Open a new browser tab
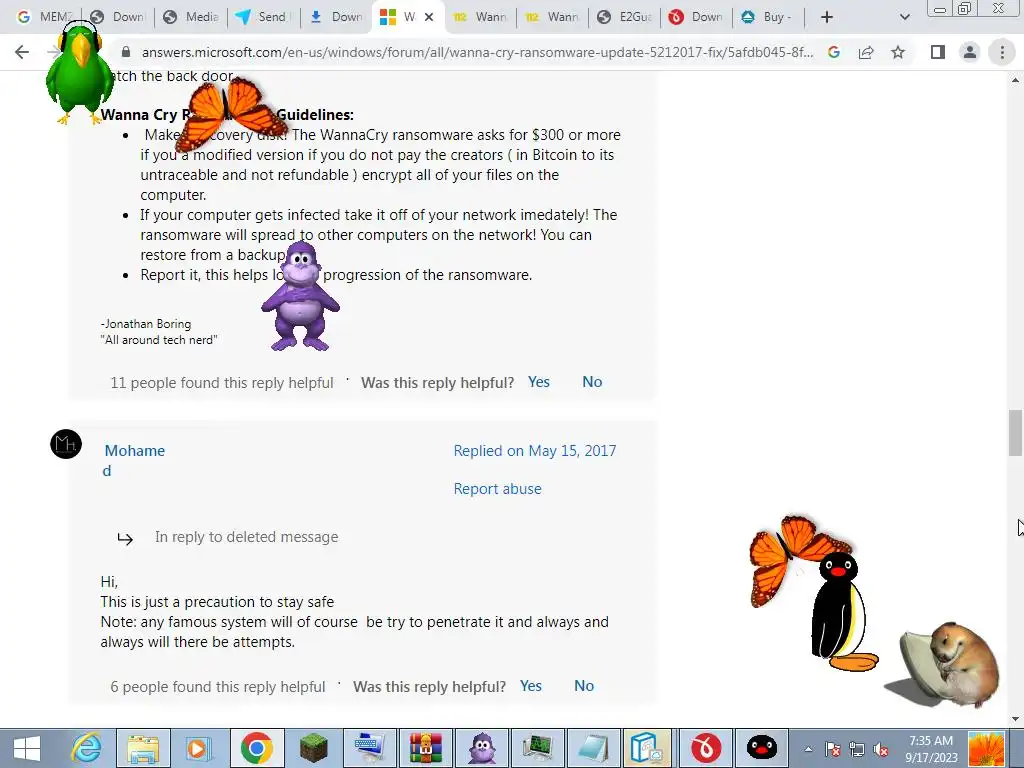The height and width of the screenshot is (768, 1024). tap(827, 17)
